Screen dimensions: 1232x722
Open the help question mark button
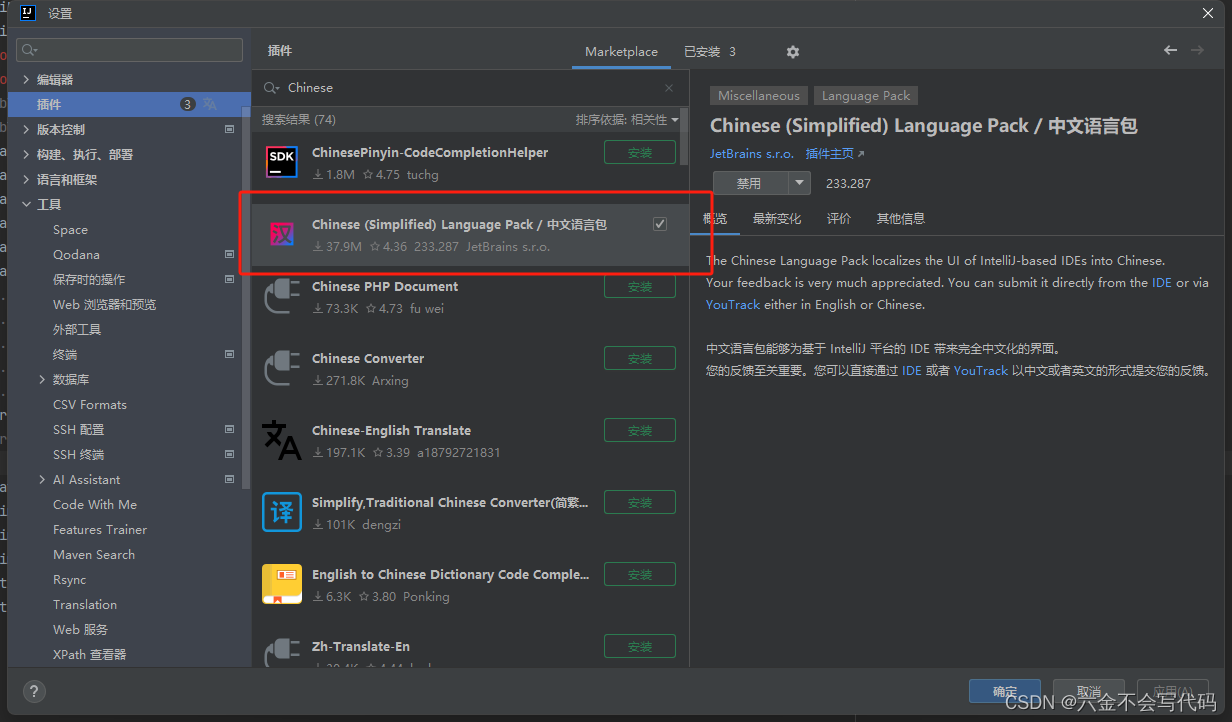tap(33, 691)
